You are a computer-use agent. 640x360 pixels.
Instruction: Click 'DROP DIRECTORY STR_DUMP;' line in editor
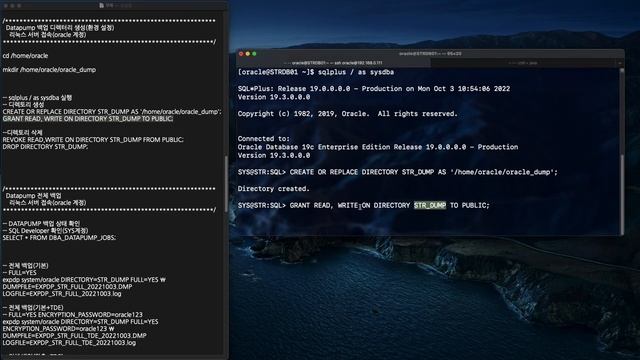point(45,147)
